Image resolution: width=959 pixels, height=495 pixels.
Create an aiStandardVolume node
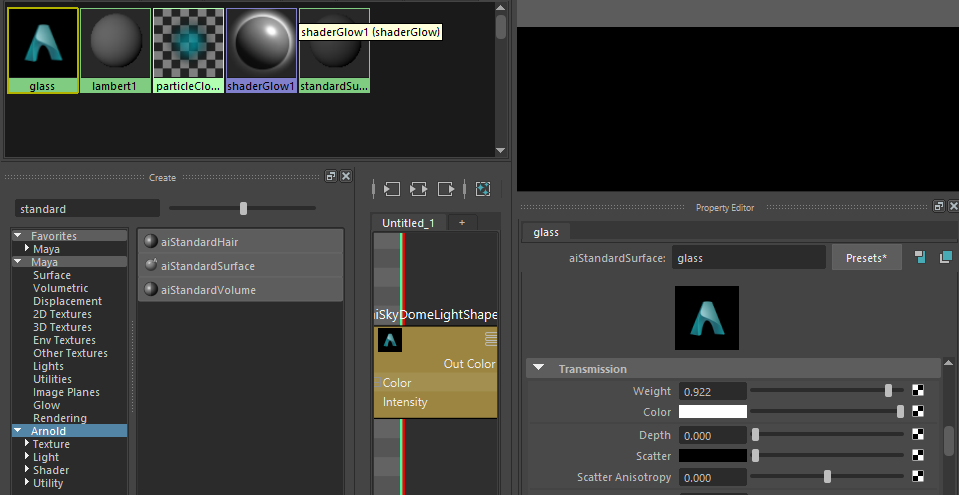click(208, 290)
